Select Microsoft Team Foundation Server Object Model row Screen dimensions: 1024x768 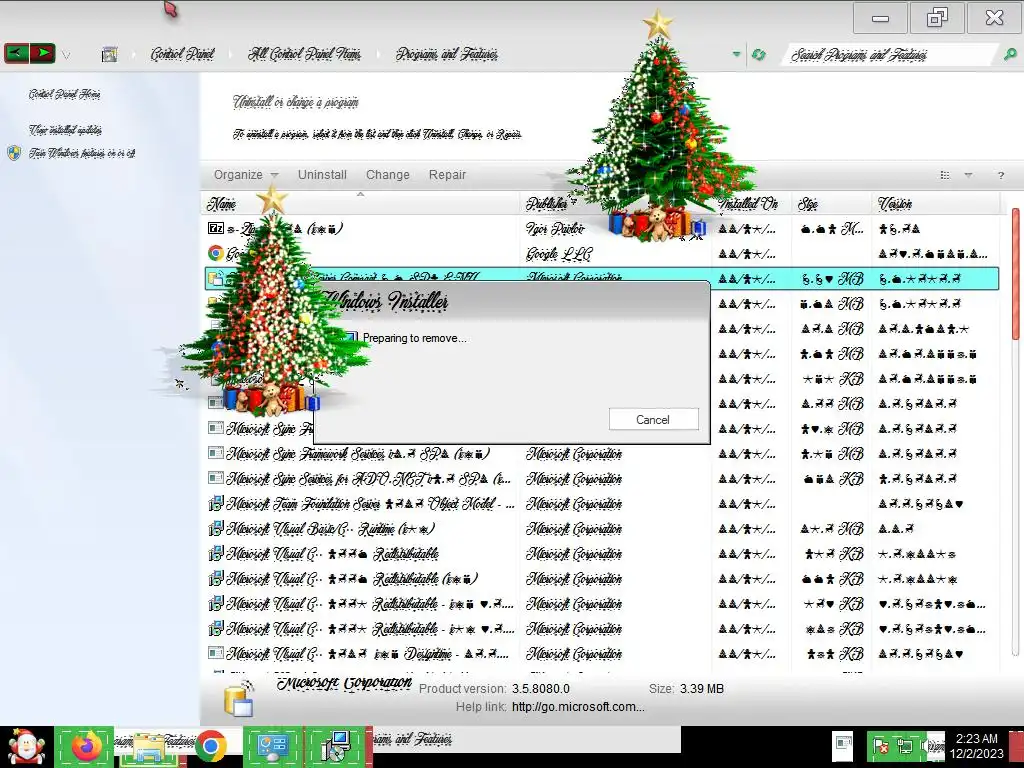pyautogui.click(x=601, y=504)
